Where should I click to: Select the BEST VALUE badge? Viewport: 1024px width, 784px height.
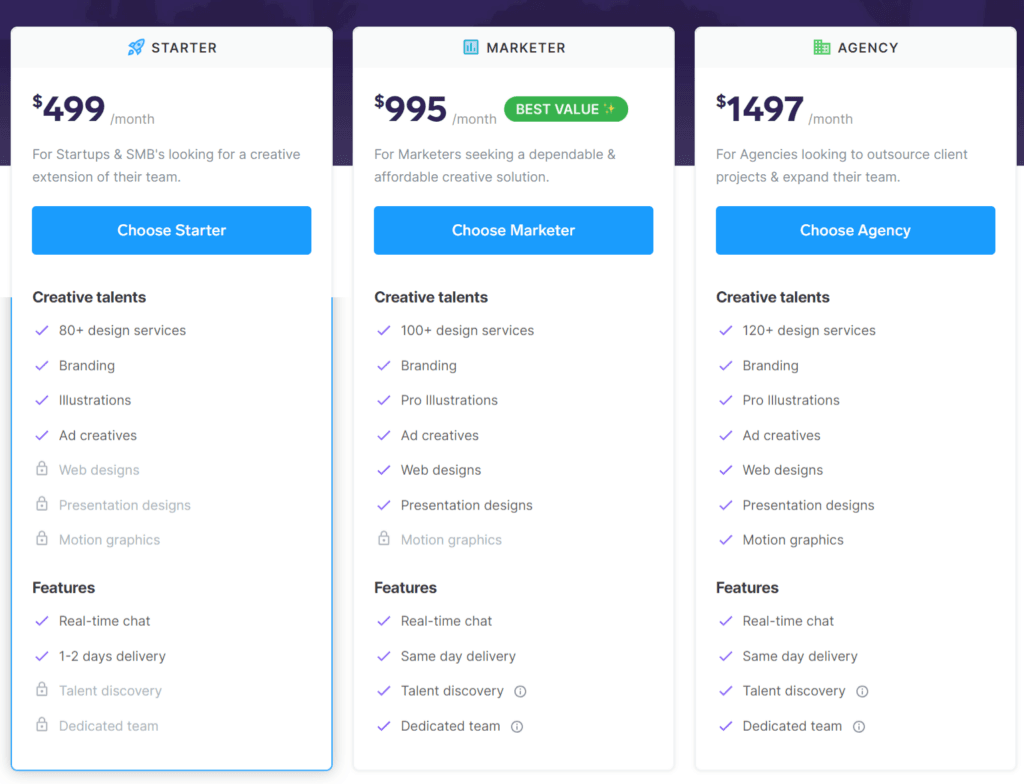click(x=566, y=109)
